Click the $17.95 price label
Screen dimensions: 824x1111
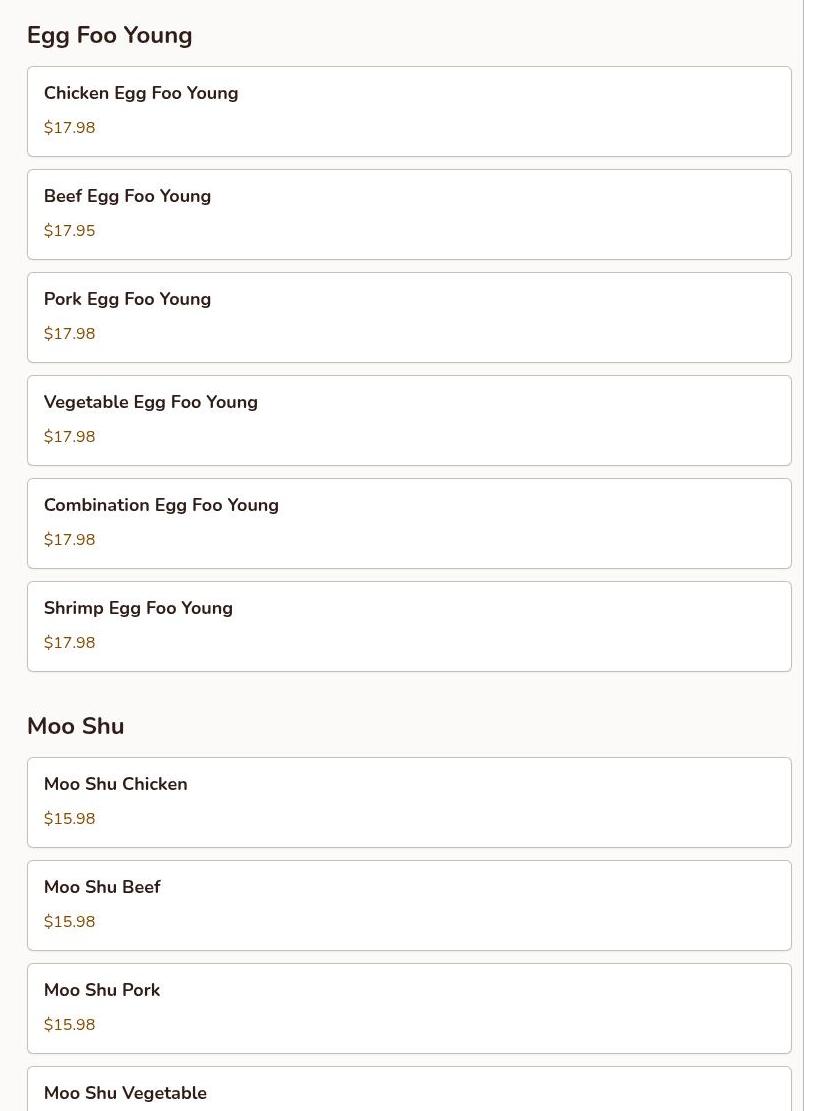coord(69,231)
